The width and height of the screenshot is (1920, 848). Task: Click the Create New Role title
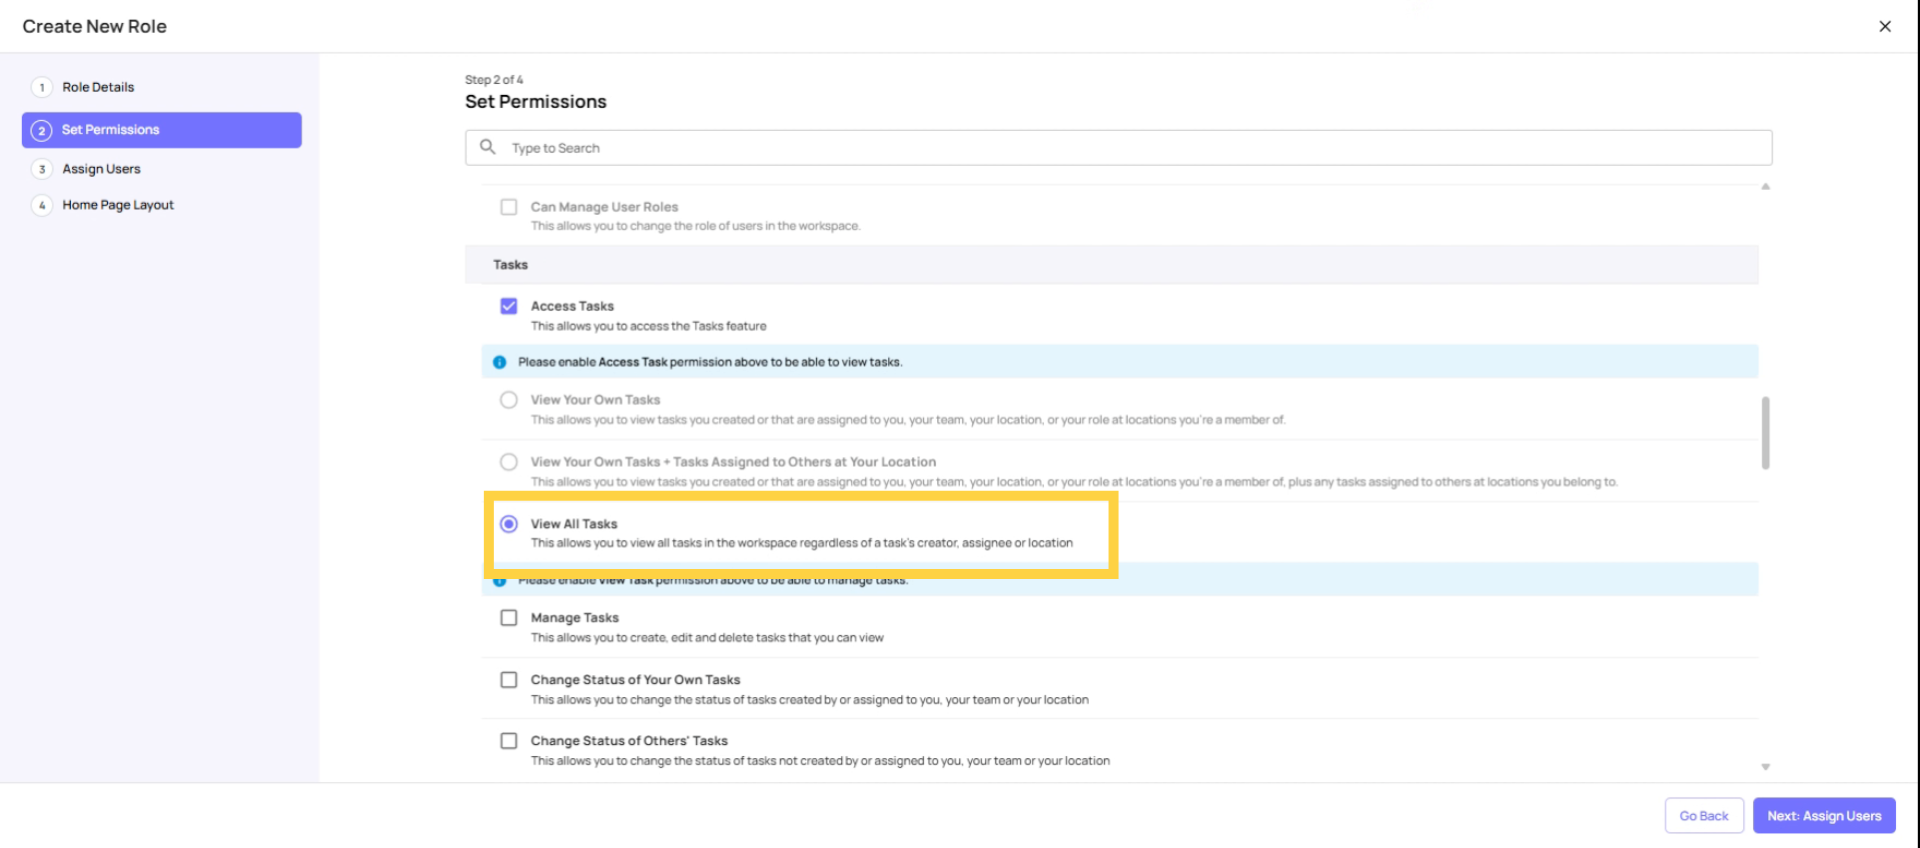click(95, 27)
